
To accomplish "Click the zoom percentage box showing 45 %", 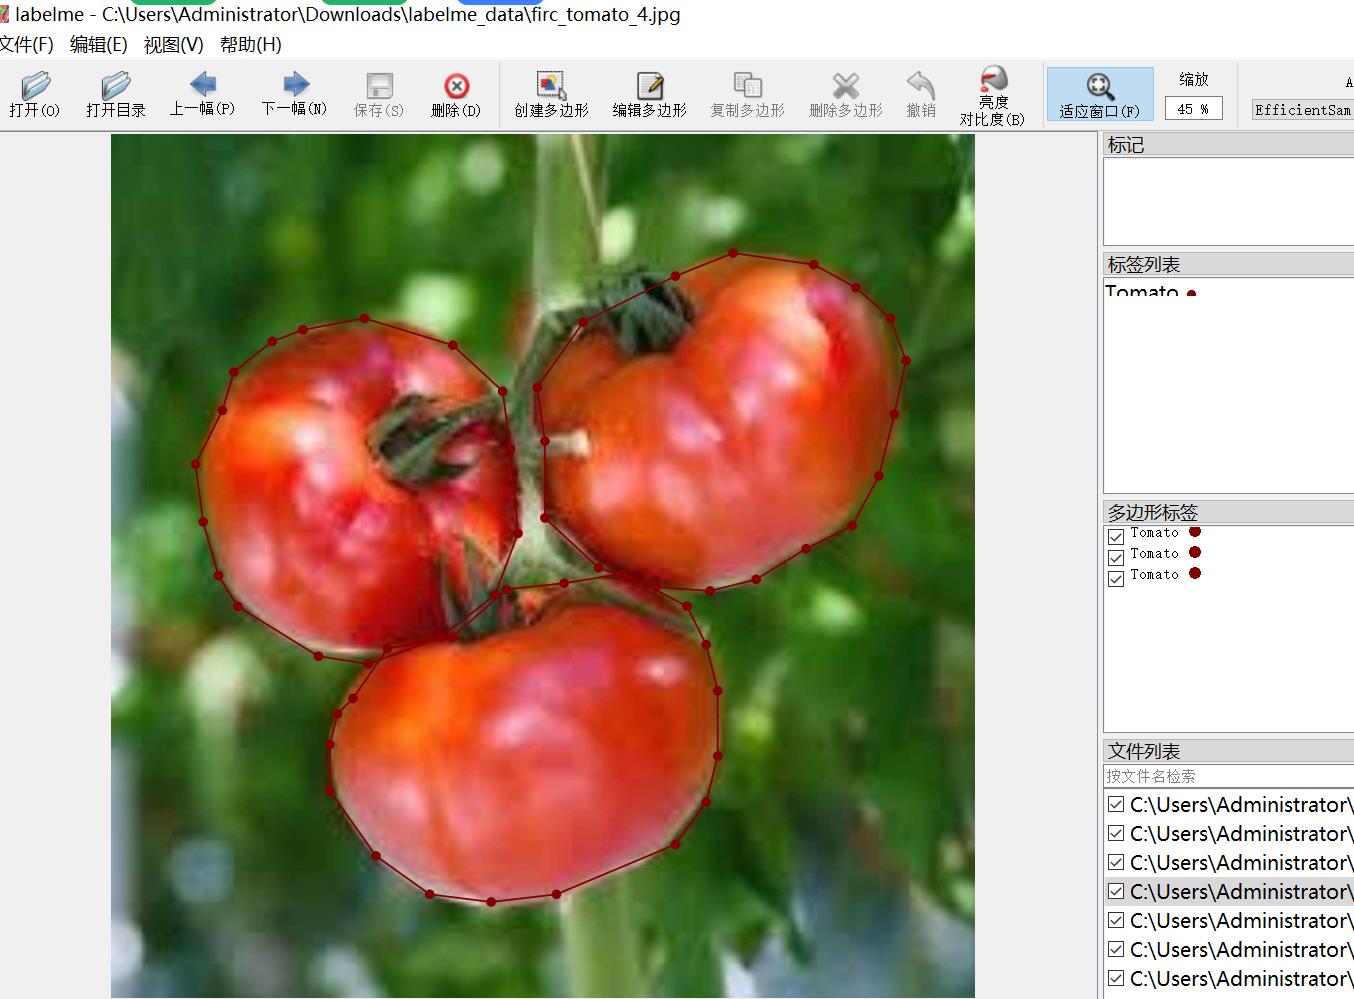I will tap(1193, 109).
